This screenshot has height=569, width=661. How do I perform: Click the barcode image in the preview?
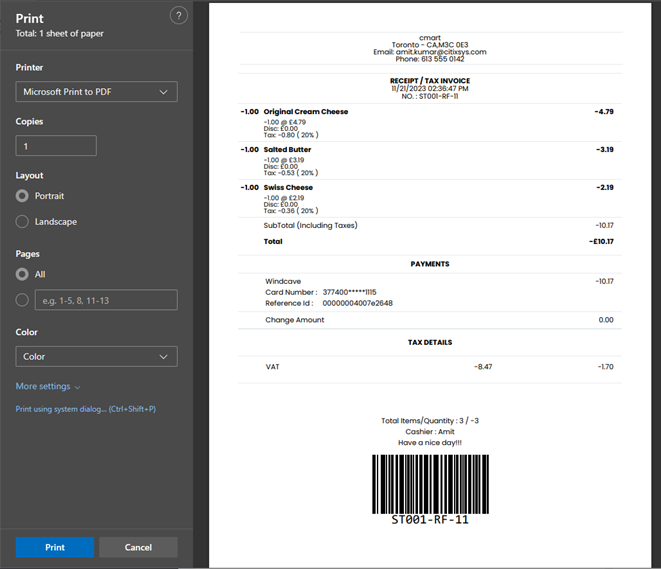[x=429, y=483]
